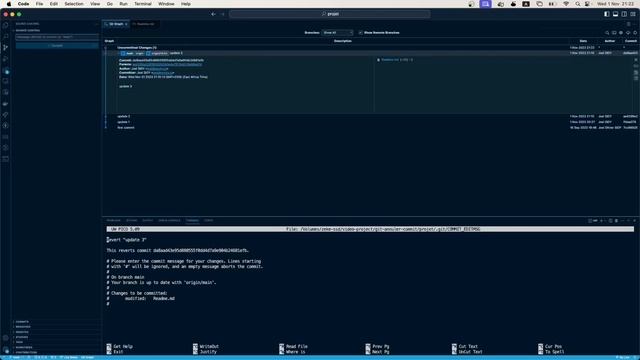This screenshot has height=360, width=640.
Task: Click the Date column header
Action: (x=583, y=41)
